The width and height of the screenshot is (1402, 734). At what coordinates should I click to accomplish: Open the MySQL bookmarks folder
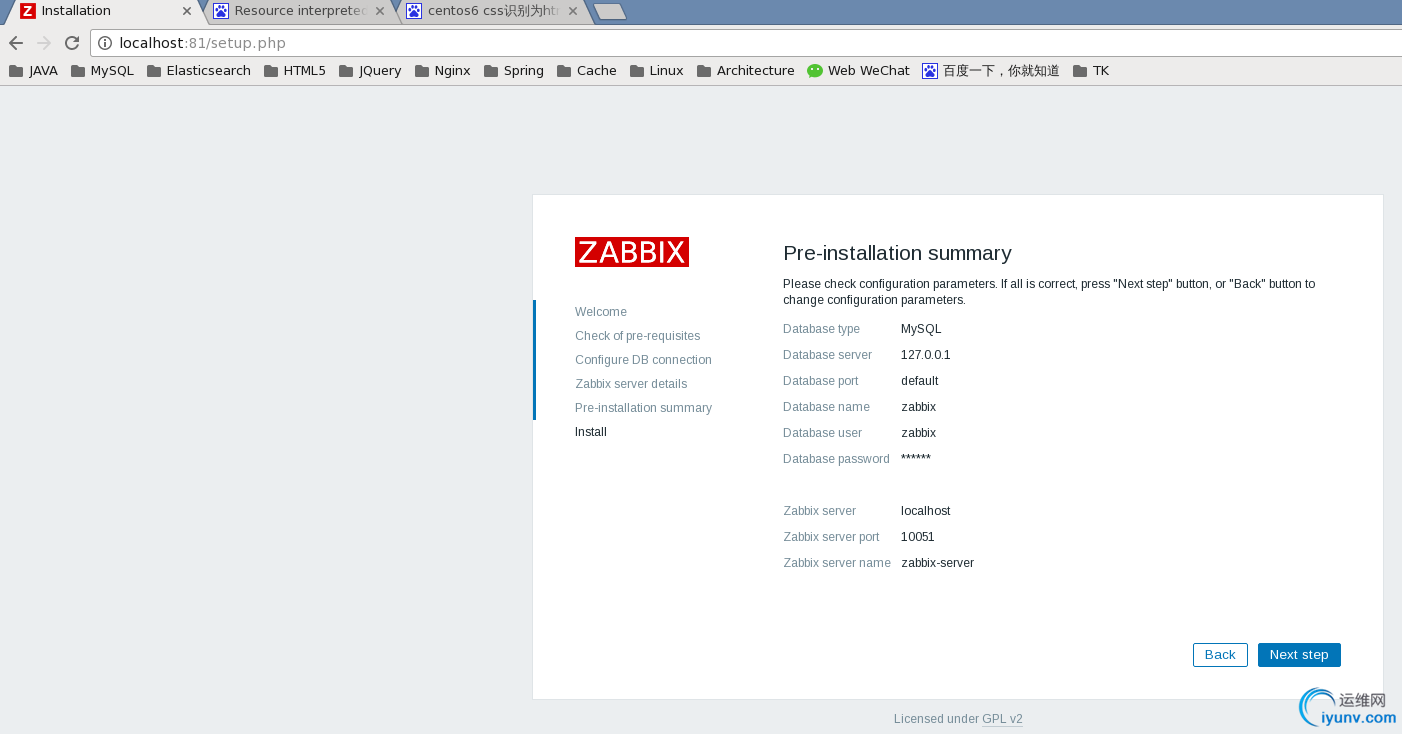click(x=102, y=71)
